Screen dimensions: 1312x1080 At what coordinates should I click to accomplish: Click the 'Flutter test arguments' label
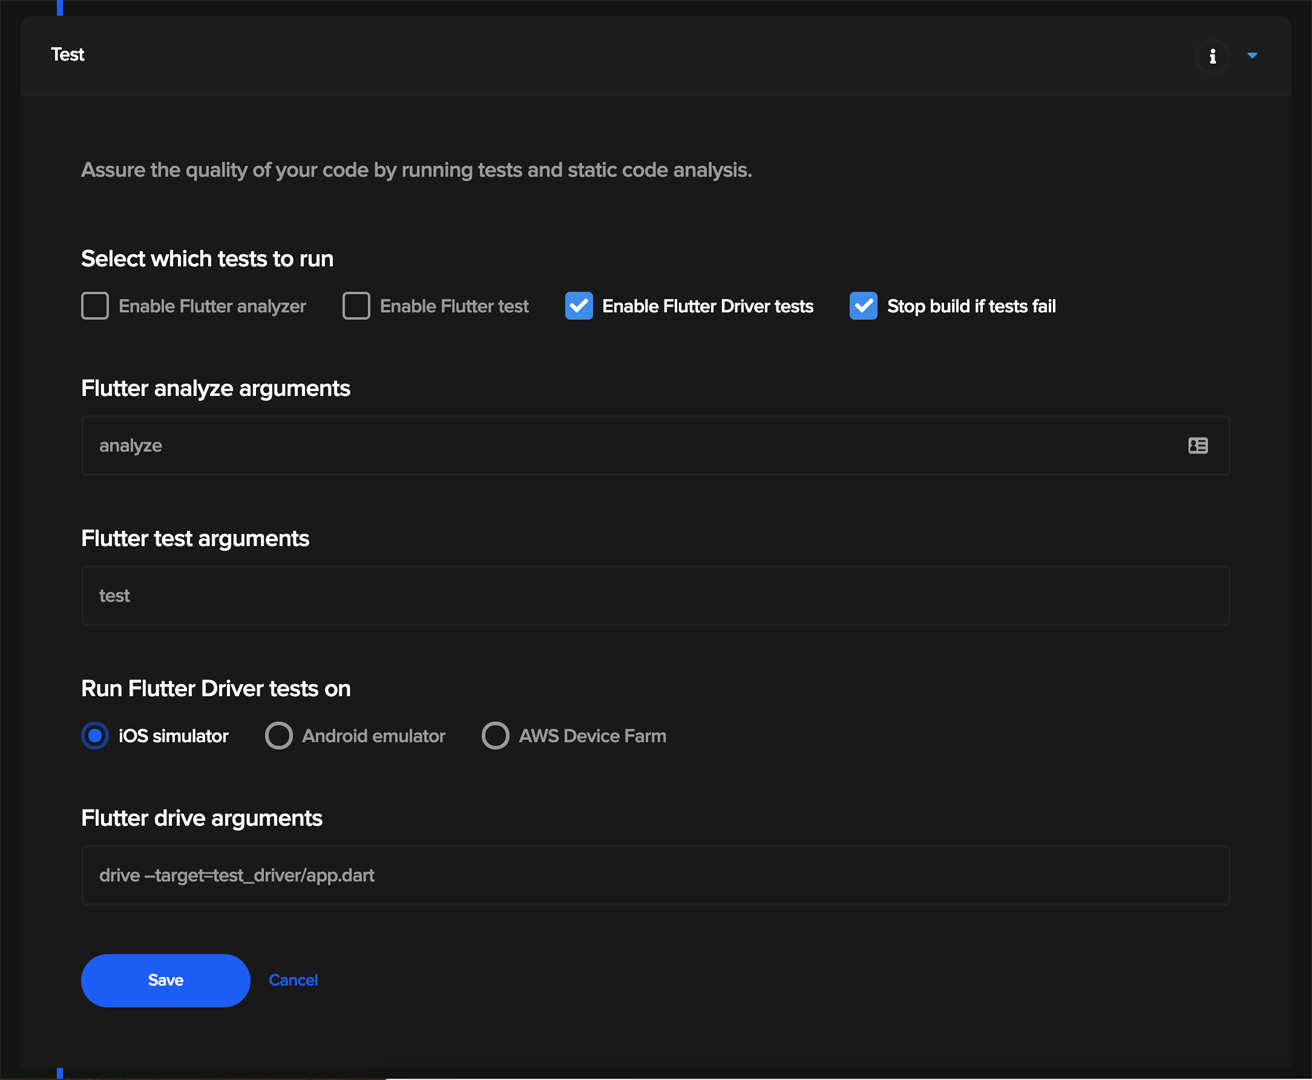coord(195,539)
